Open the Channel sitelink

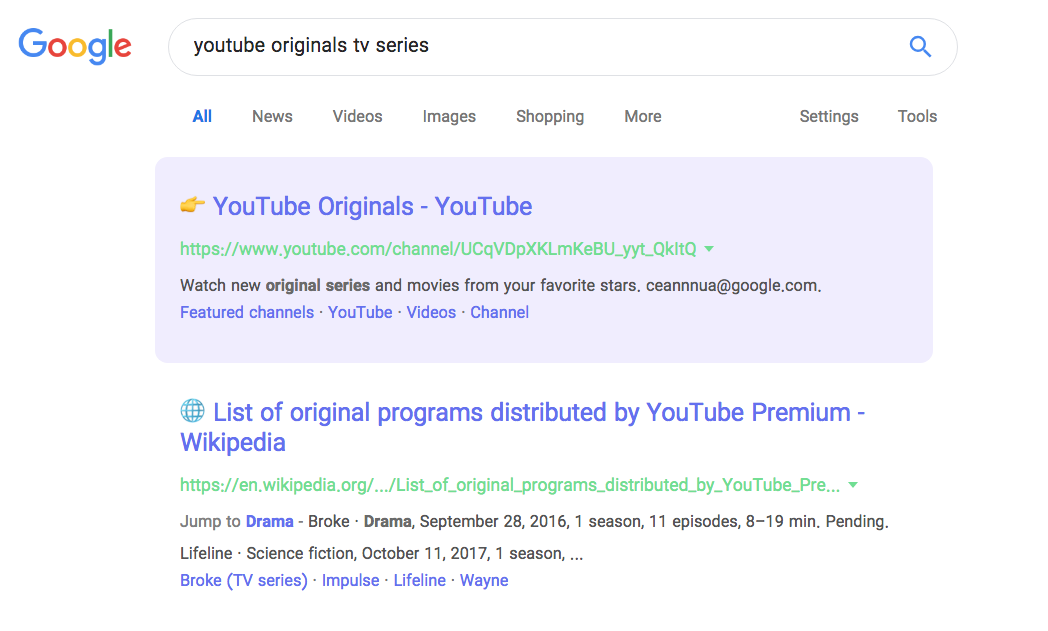tap(499, 312)
